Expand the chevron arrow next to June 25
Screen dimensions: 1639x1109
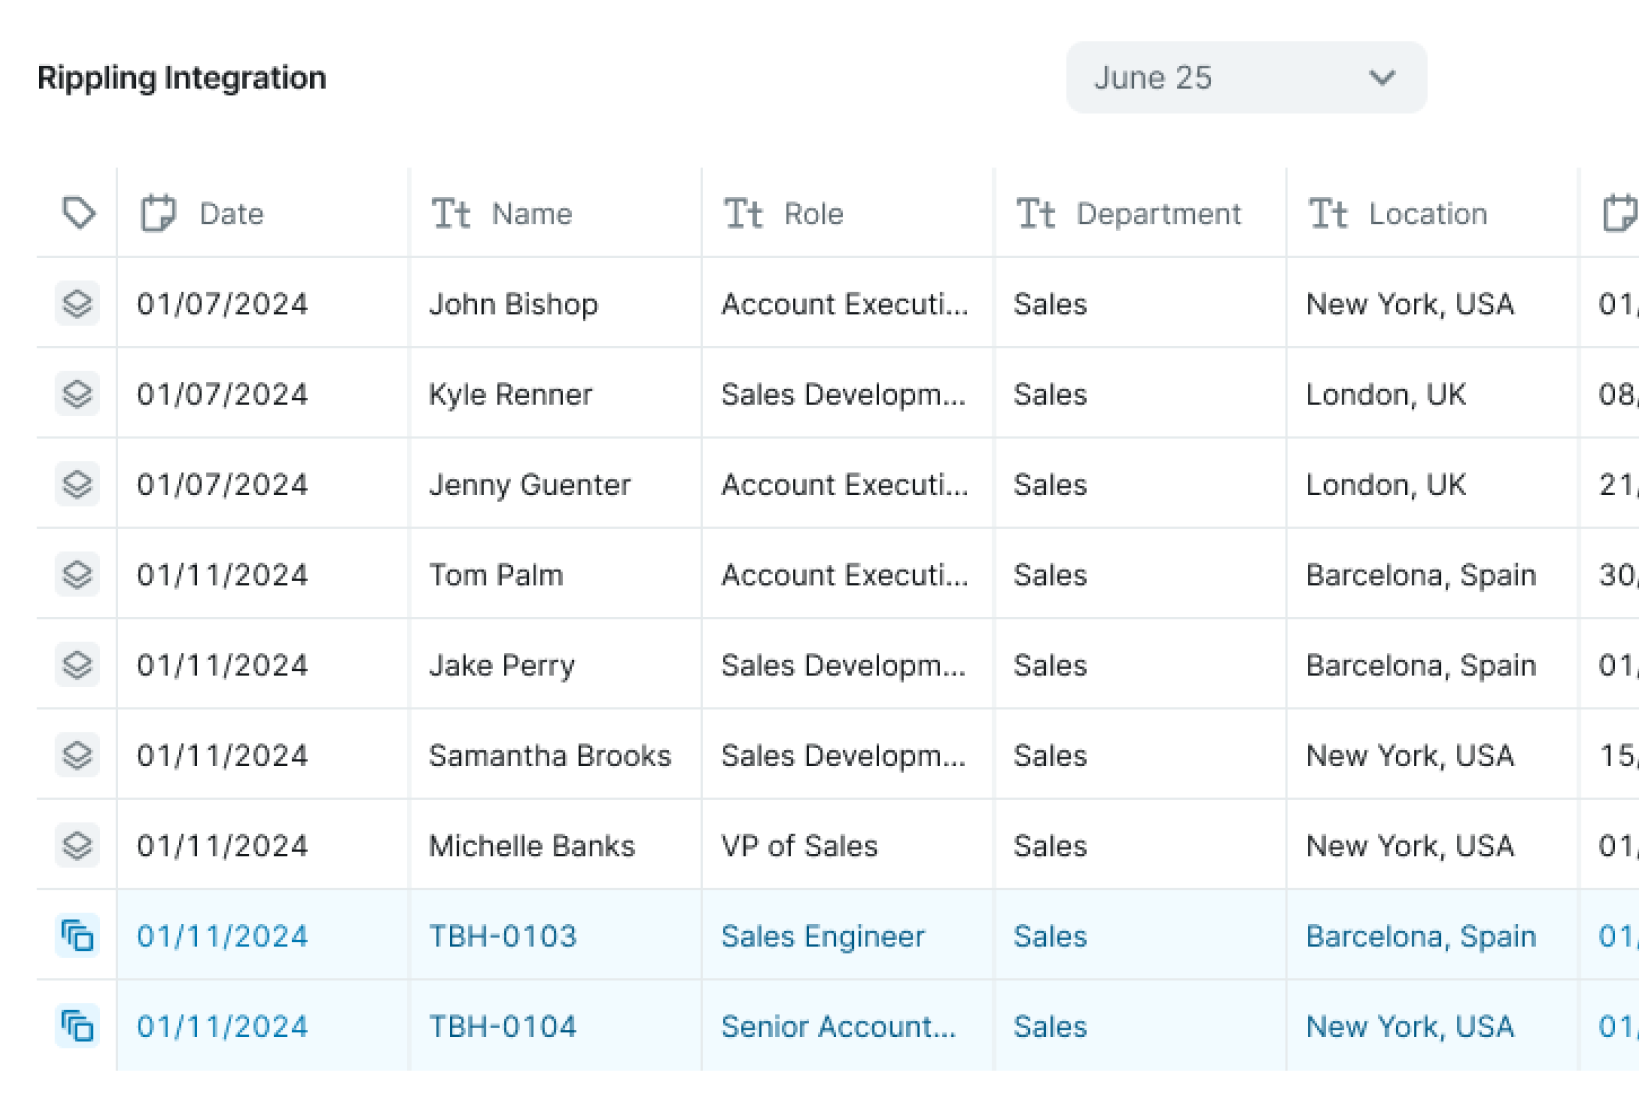[1382, 77]
